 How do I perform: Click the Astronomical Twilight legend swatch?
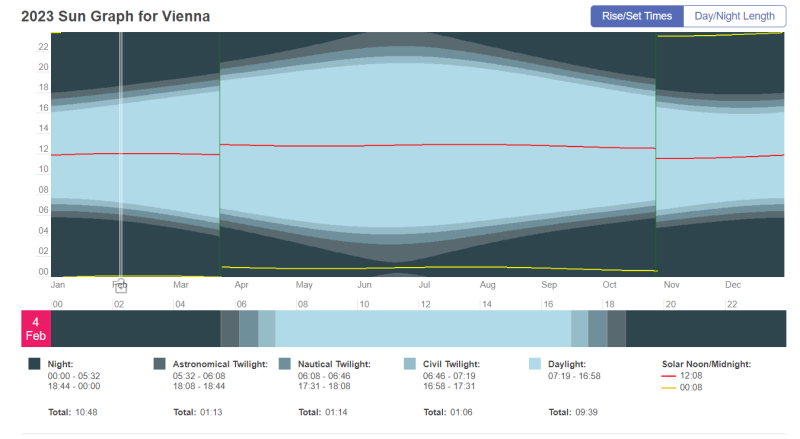tap(159, 364)
